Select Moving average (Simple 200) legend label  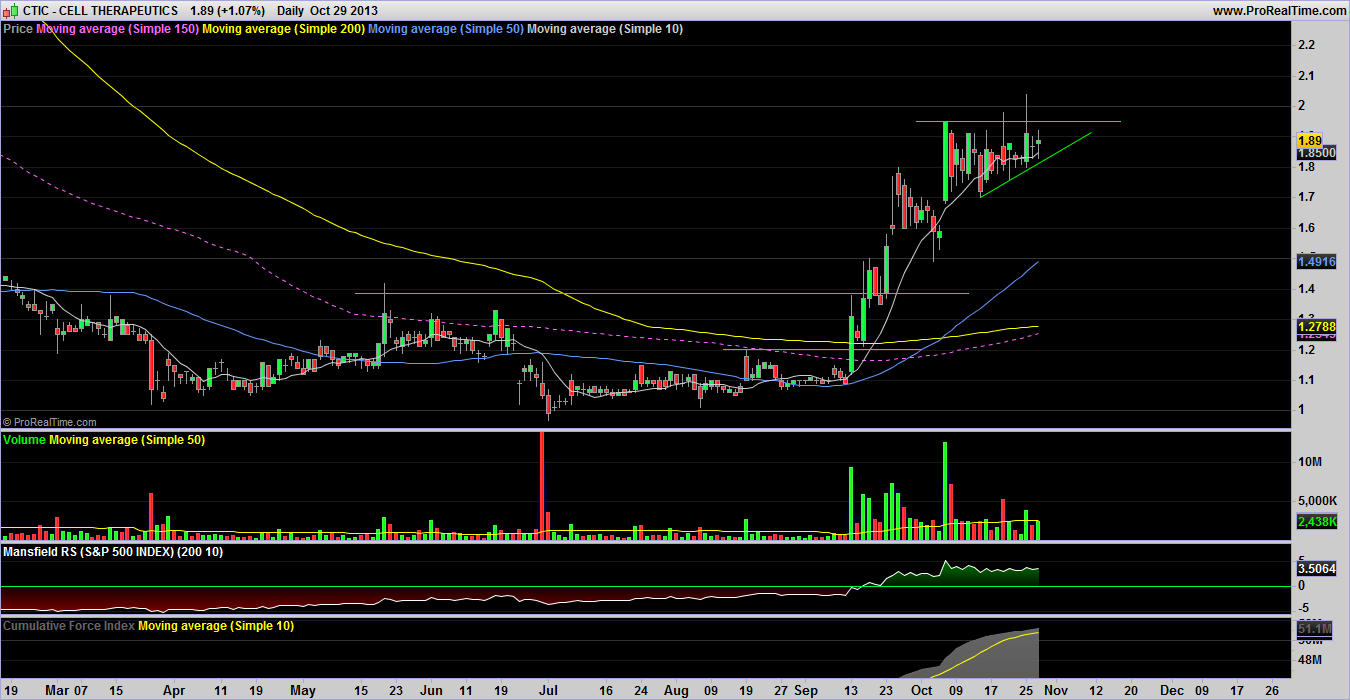click(283, 29)
